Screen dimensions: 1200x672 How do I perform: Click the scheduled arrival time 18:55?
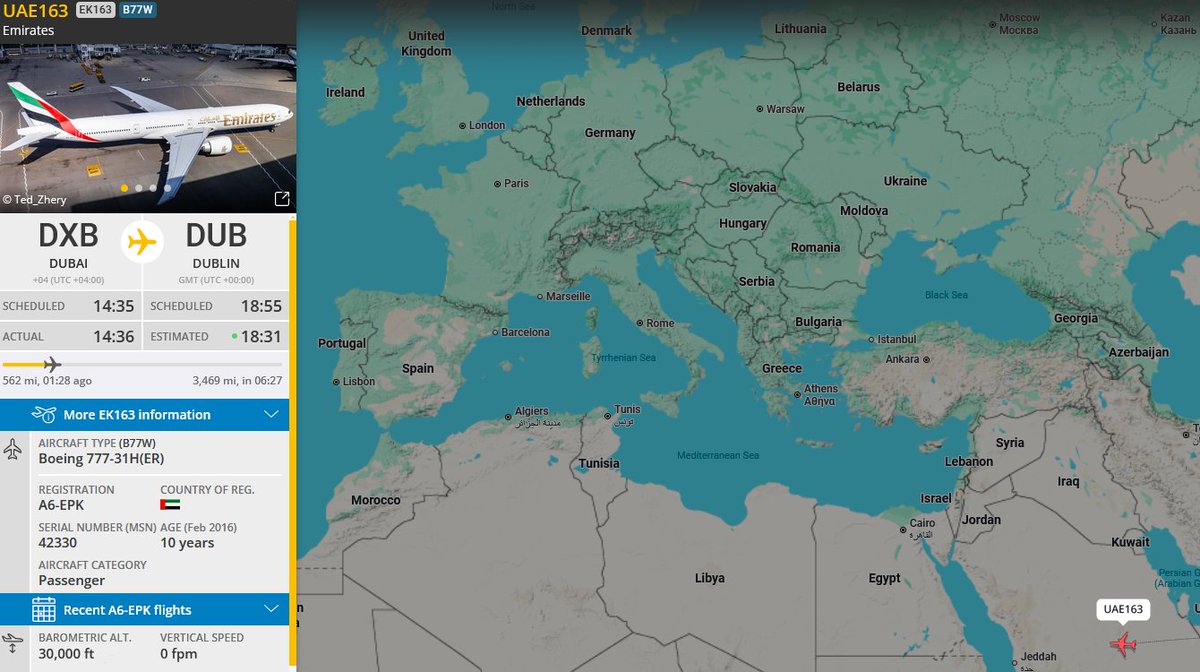[x=261, y=306]
